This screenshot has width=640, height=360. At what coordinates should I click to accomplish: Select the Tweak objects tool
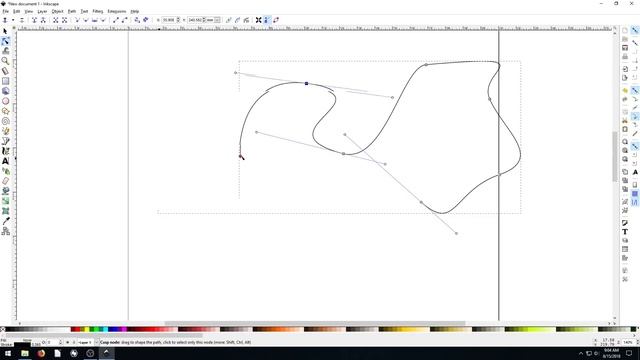click(x=5, y=51)
